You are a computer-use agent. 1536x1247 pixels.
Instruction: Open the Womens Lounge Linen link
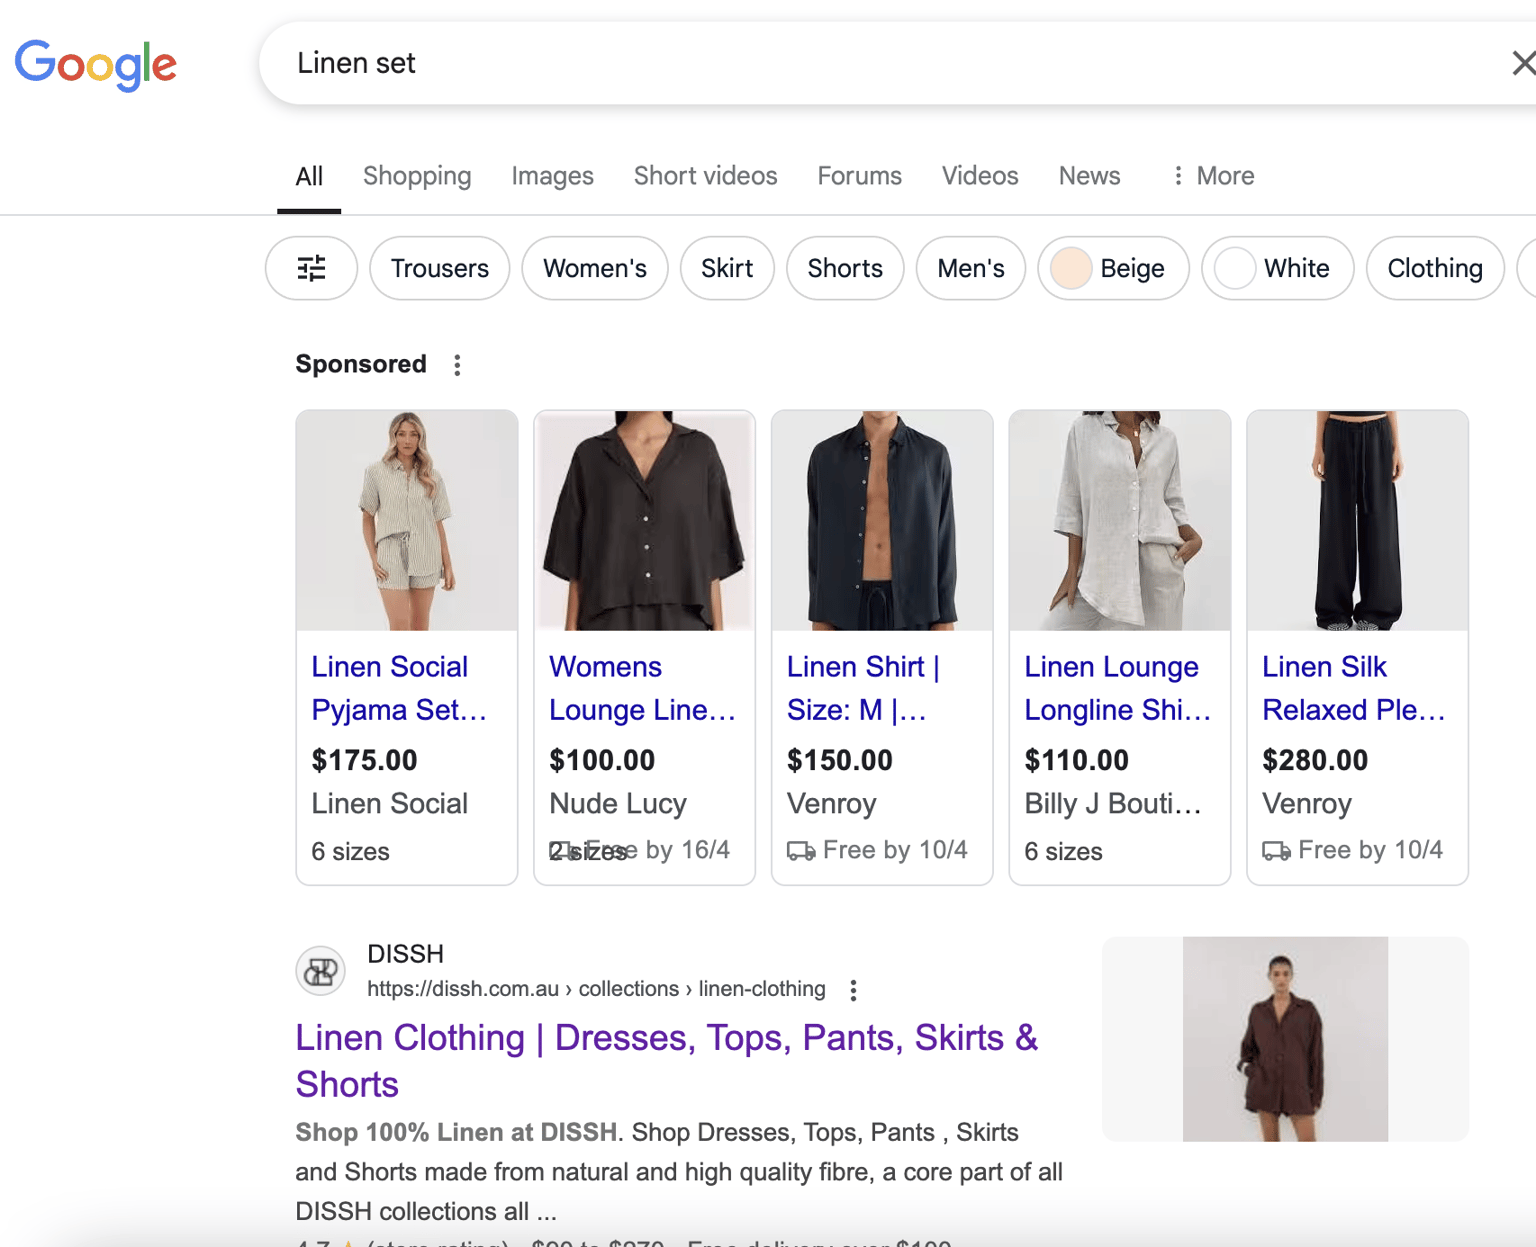click(642, 688)
